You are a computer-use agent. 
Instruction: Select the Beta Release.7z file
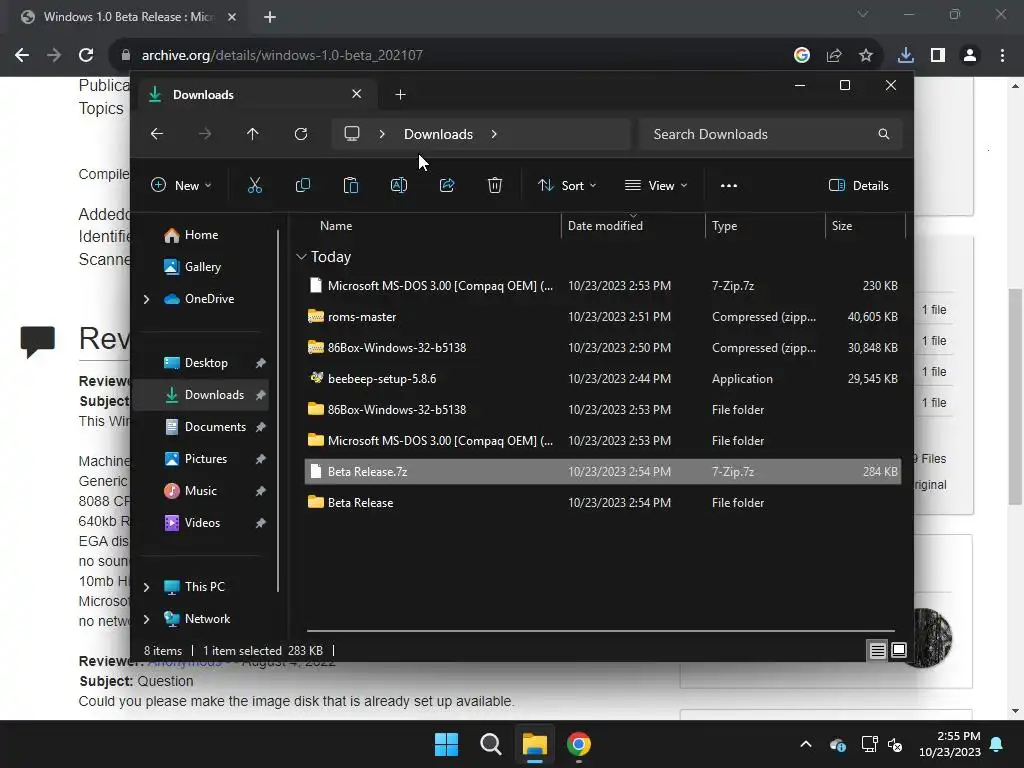pyautogui.click(x=602, y=472)
